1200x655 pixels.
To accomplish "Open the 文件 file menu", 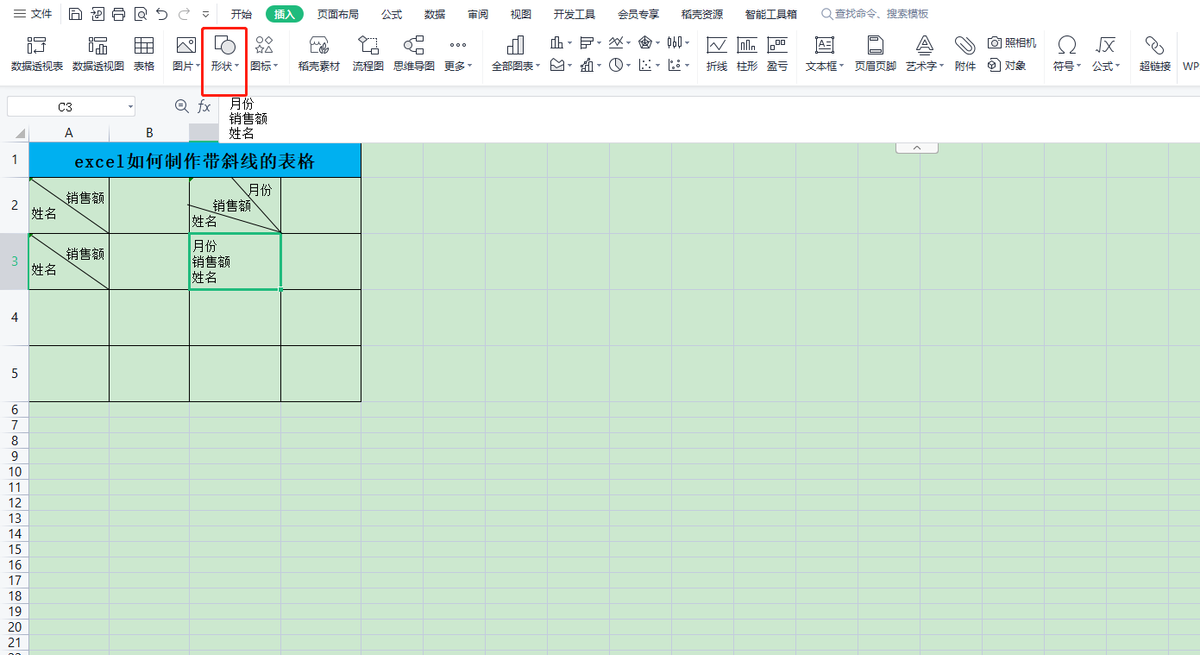I will tap(33, 14).
